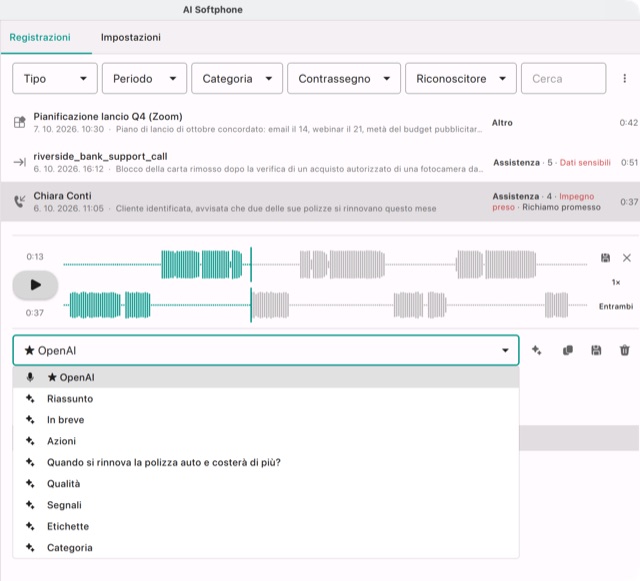Seek within the upper channel waveform
The image size is (640, 581).
(325, 265)
